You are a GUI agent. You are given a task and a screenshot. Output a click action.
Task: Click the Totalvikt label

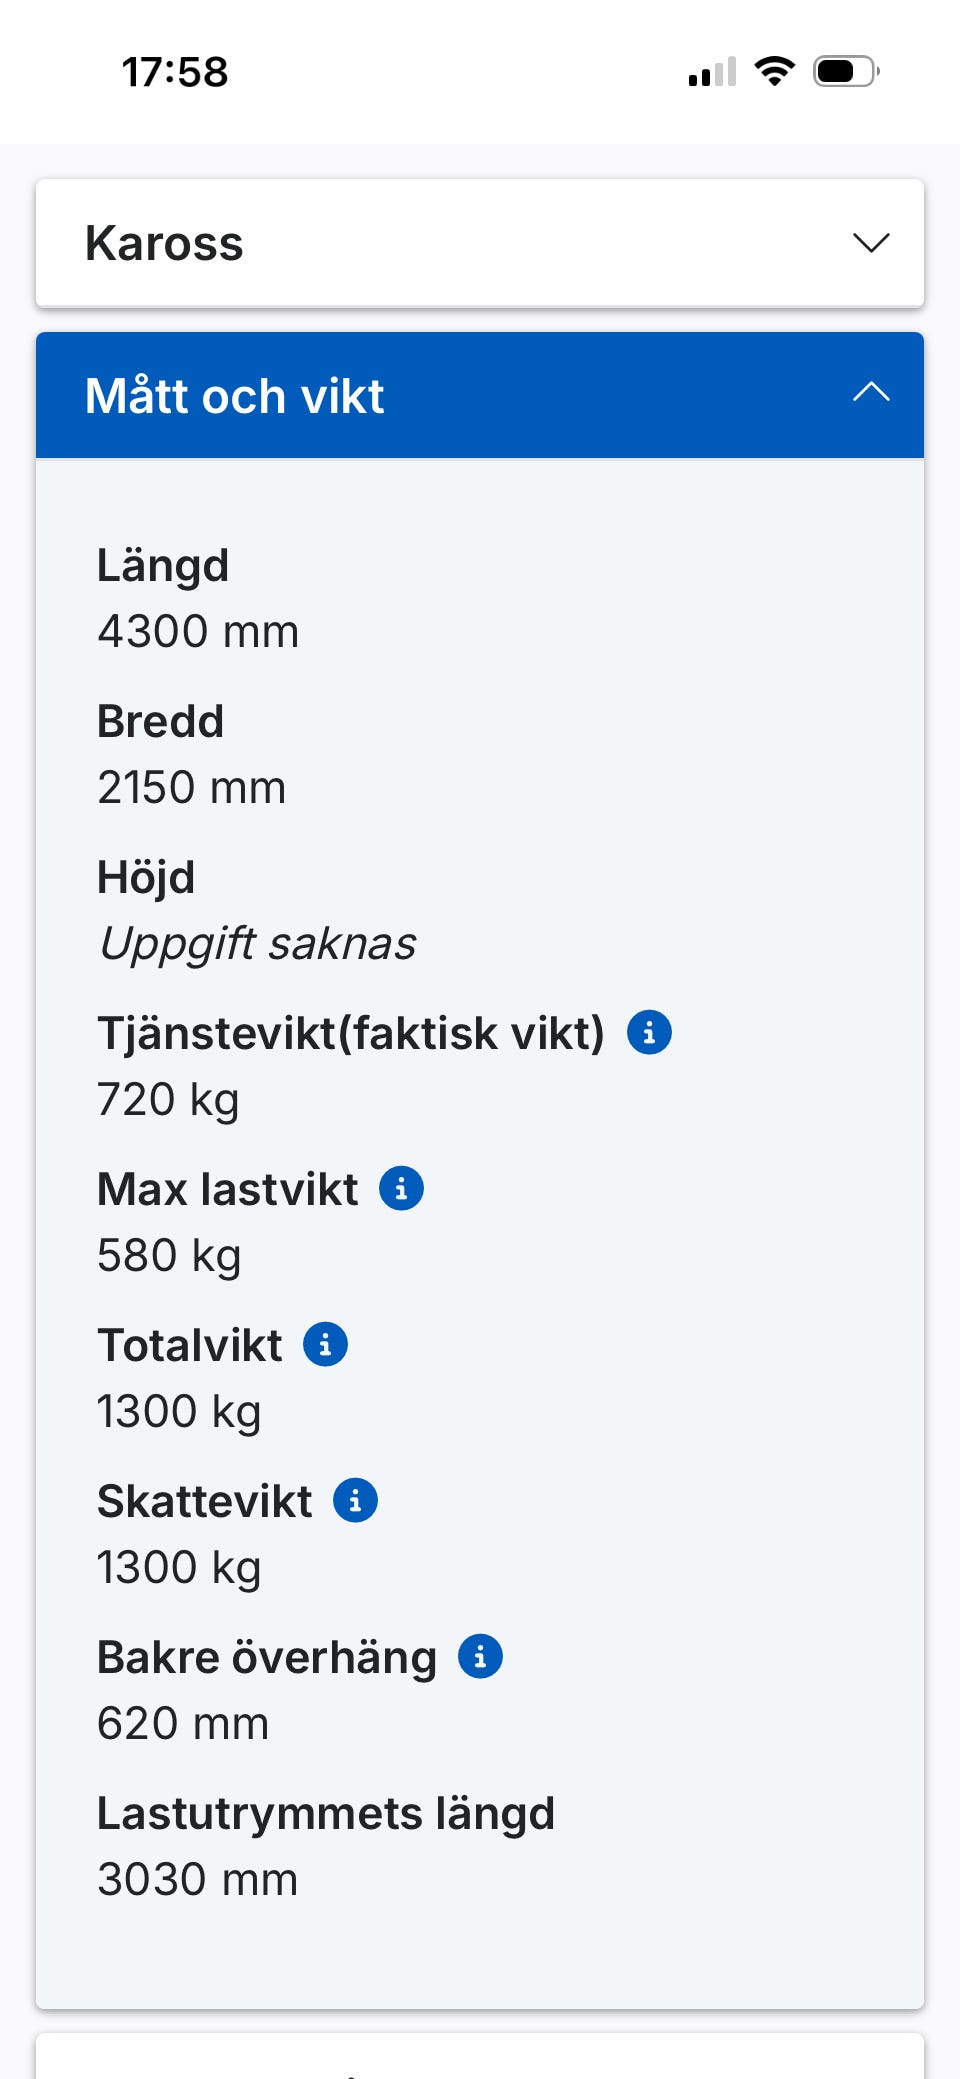point(190,1345)
